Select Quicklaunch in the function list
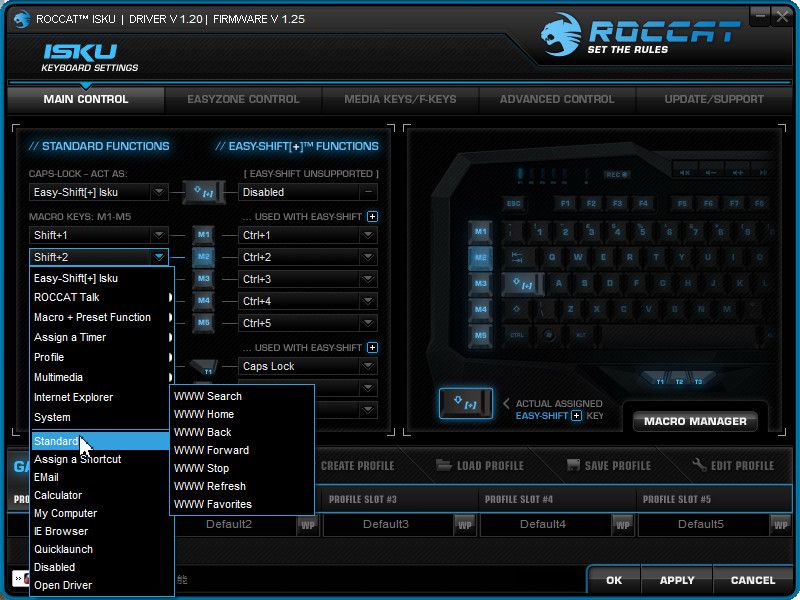Viewport: 800px width, 600px height. click(102, 549)
